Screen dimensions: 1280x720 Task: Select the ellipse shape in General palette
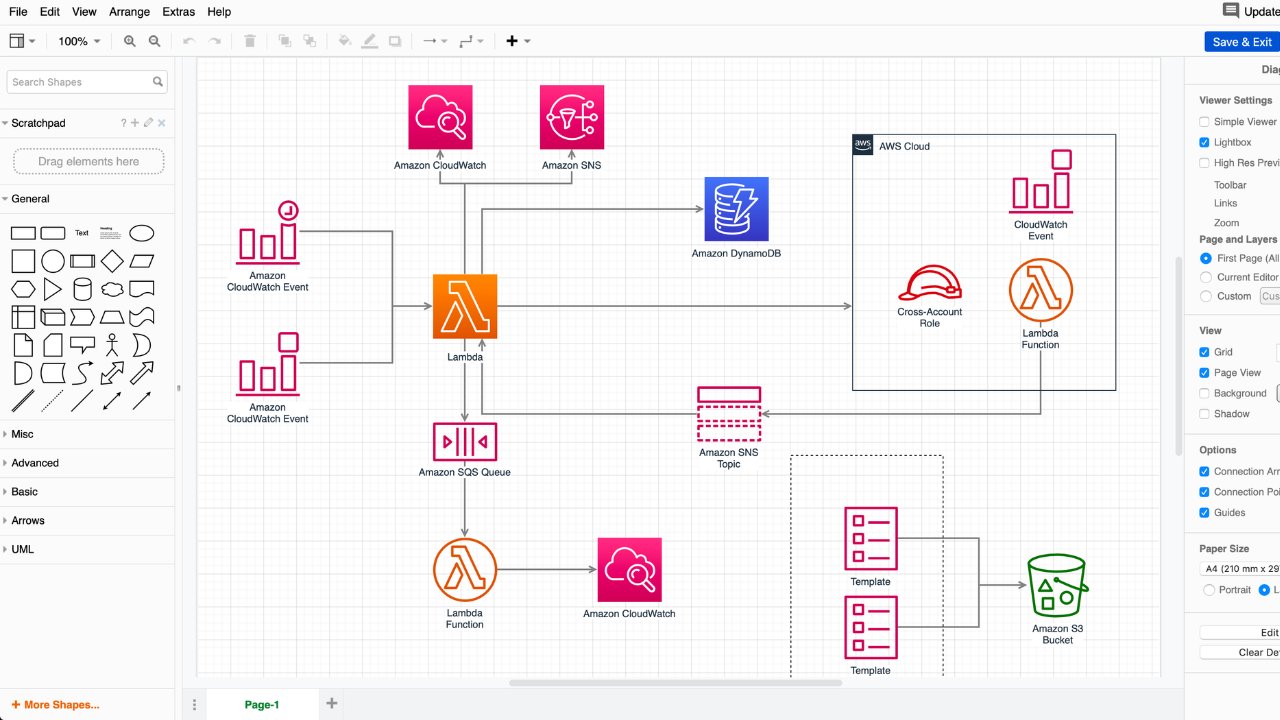(x=142, y=233)
